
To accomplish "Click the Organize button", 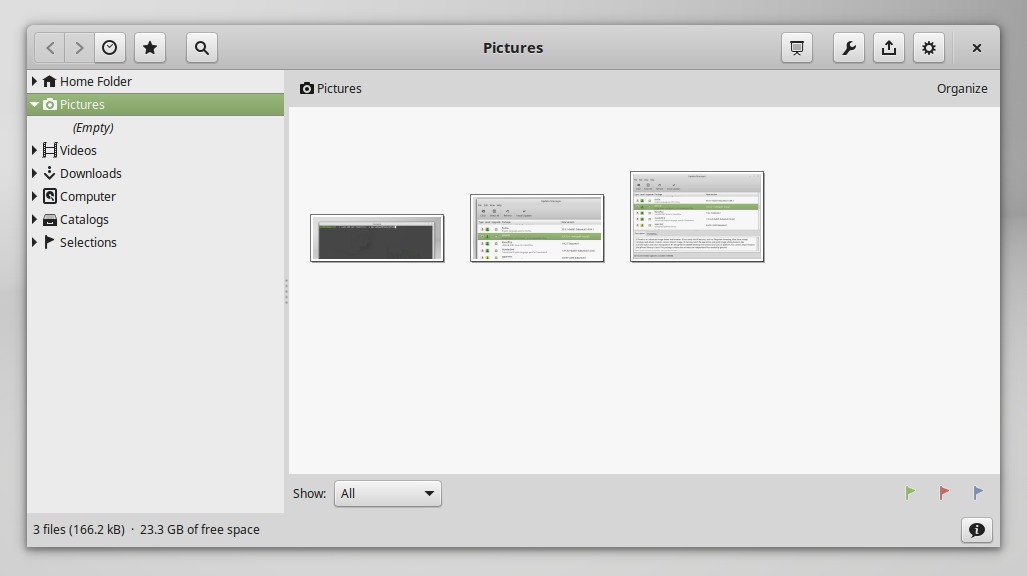I will tap(962, 88).
